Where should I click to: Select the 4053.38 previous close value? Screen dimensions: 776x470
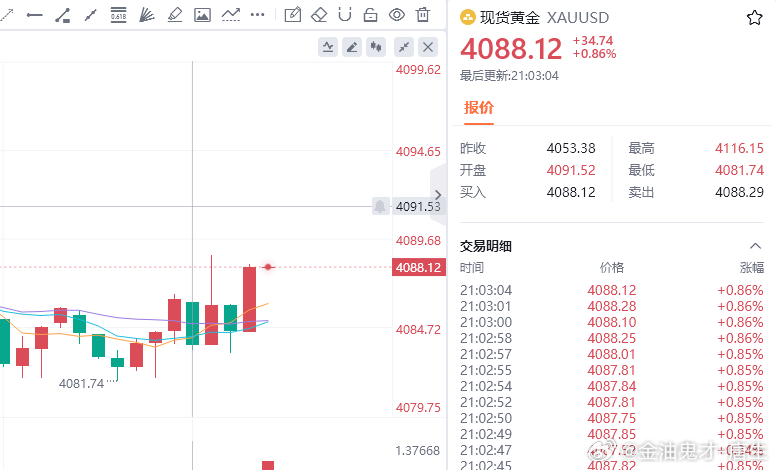[571, 148]
